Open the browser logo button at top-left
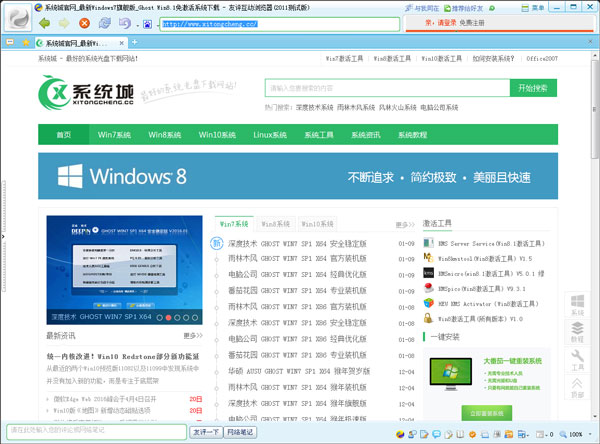The width and height of the screenshot is (600, 444). pos(18,18)
